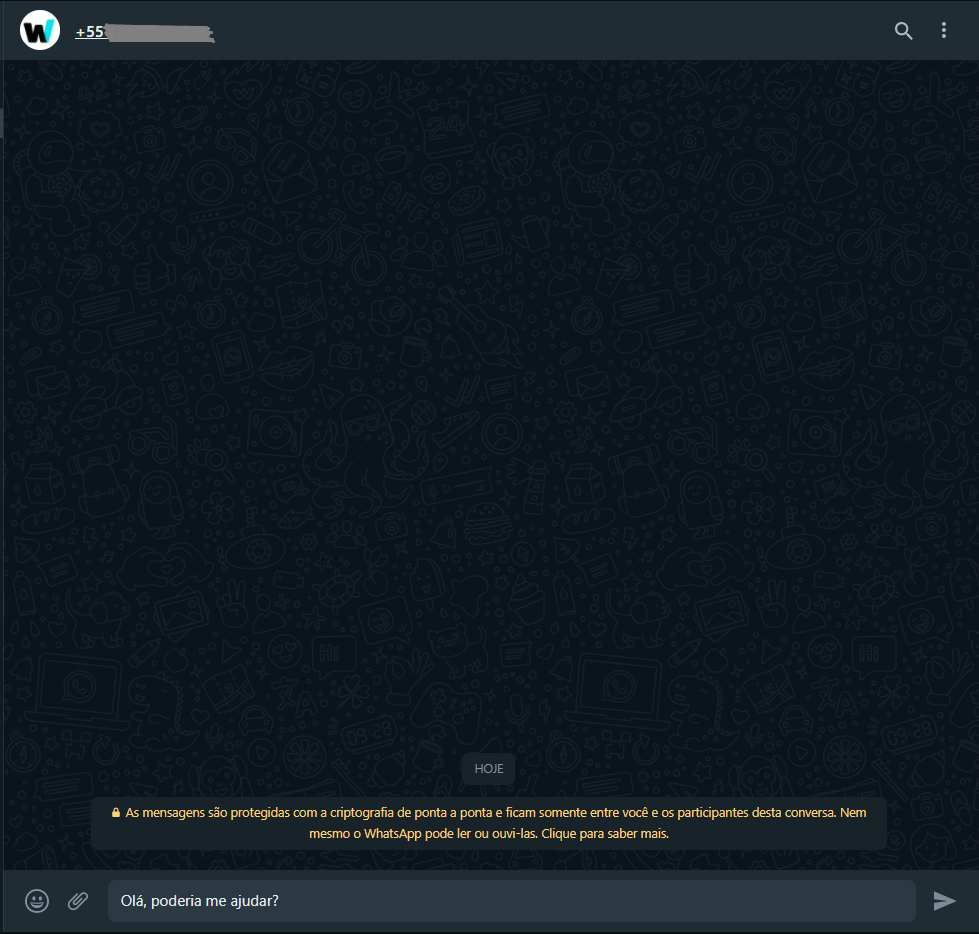Attach a file with the paperclip icon
The image size is (979, 934).
(x=78, y=901)
